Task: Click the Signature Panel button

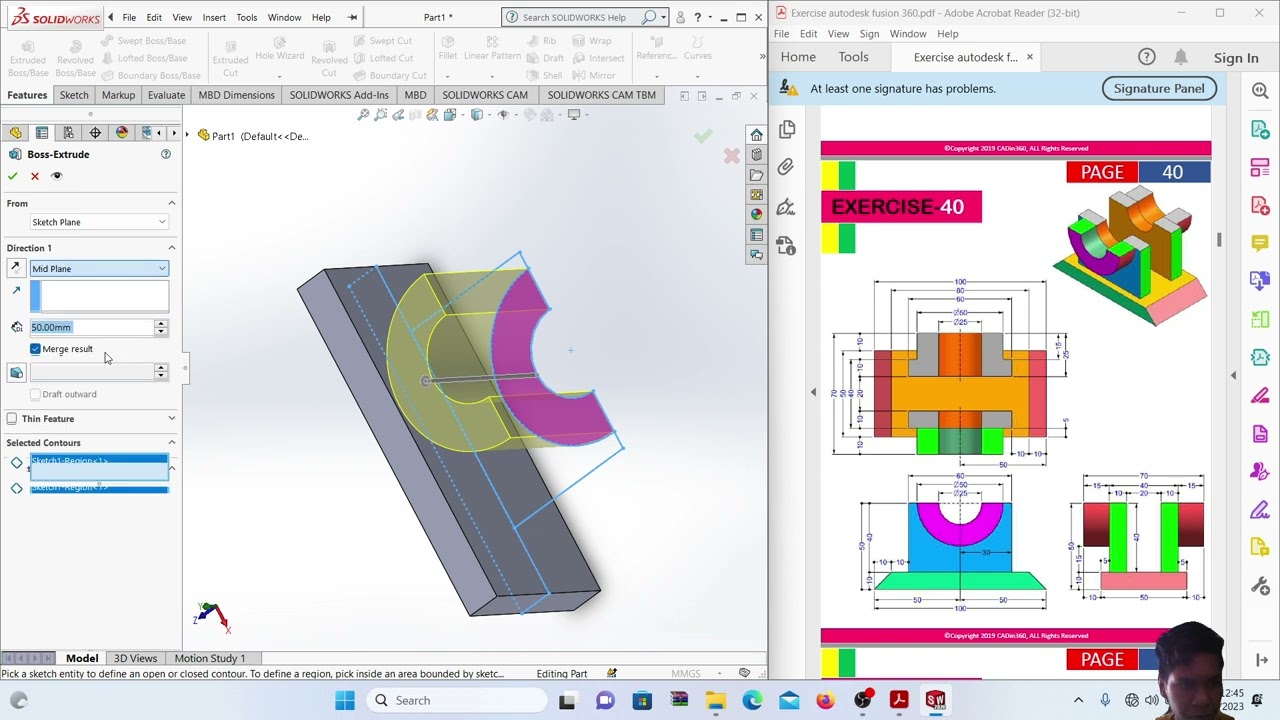Action: [x=1159, y=88]
